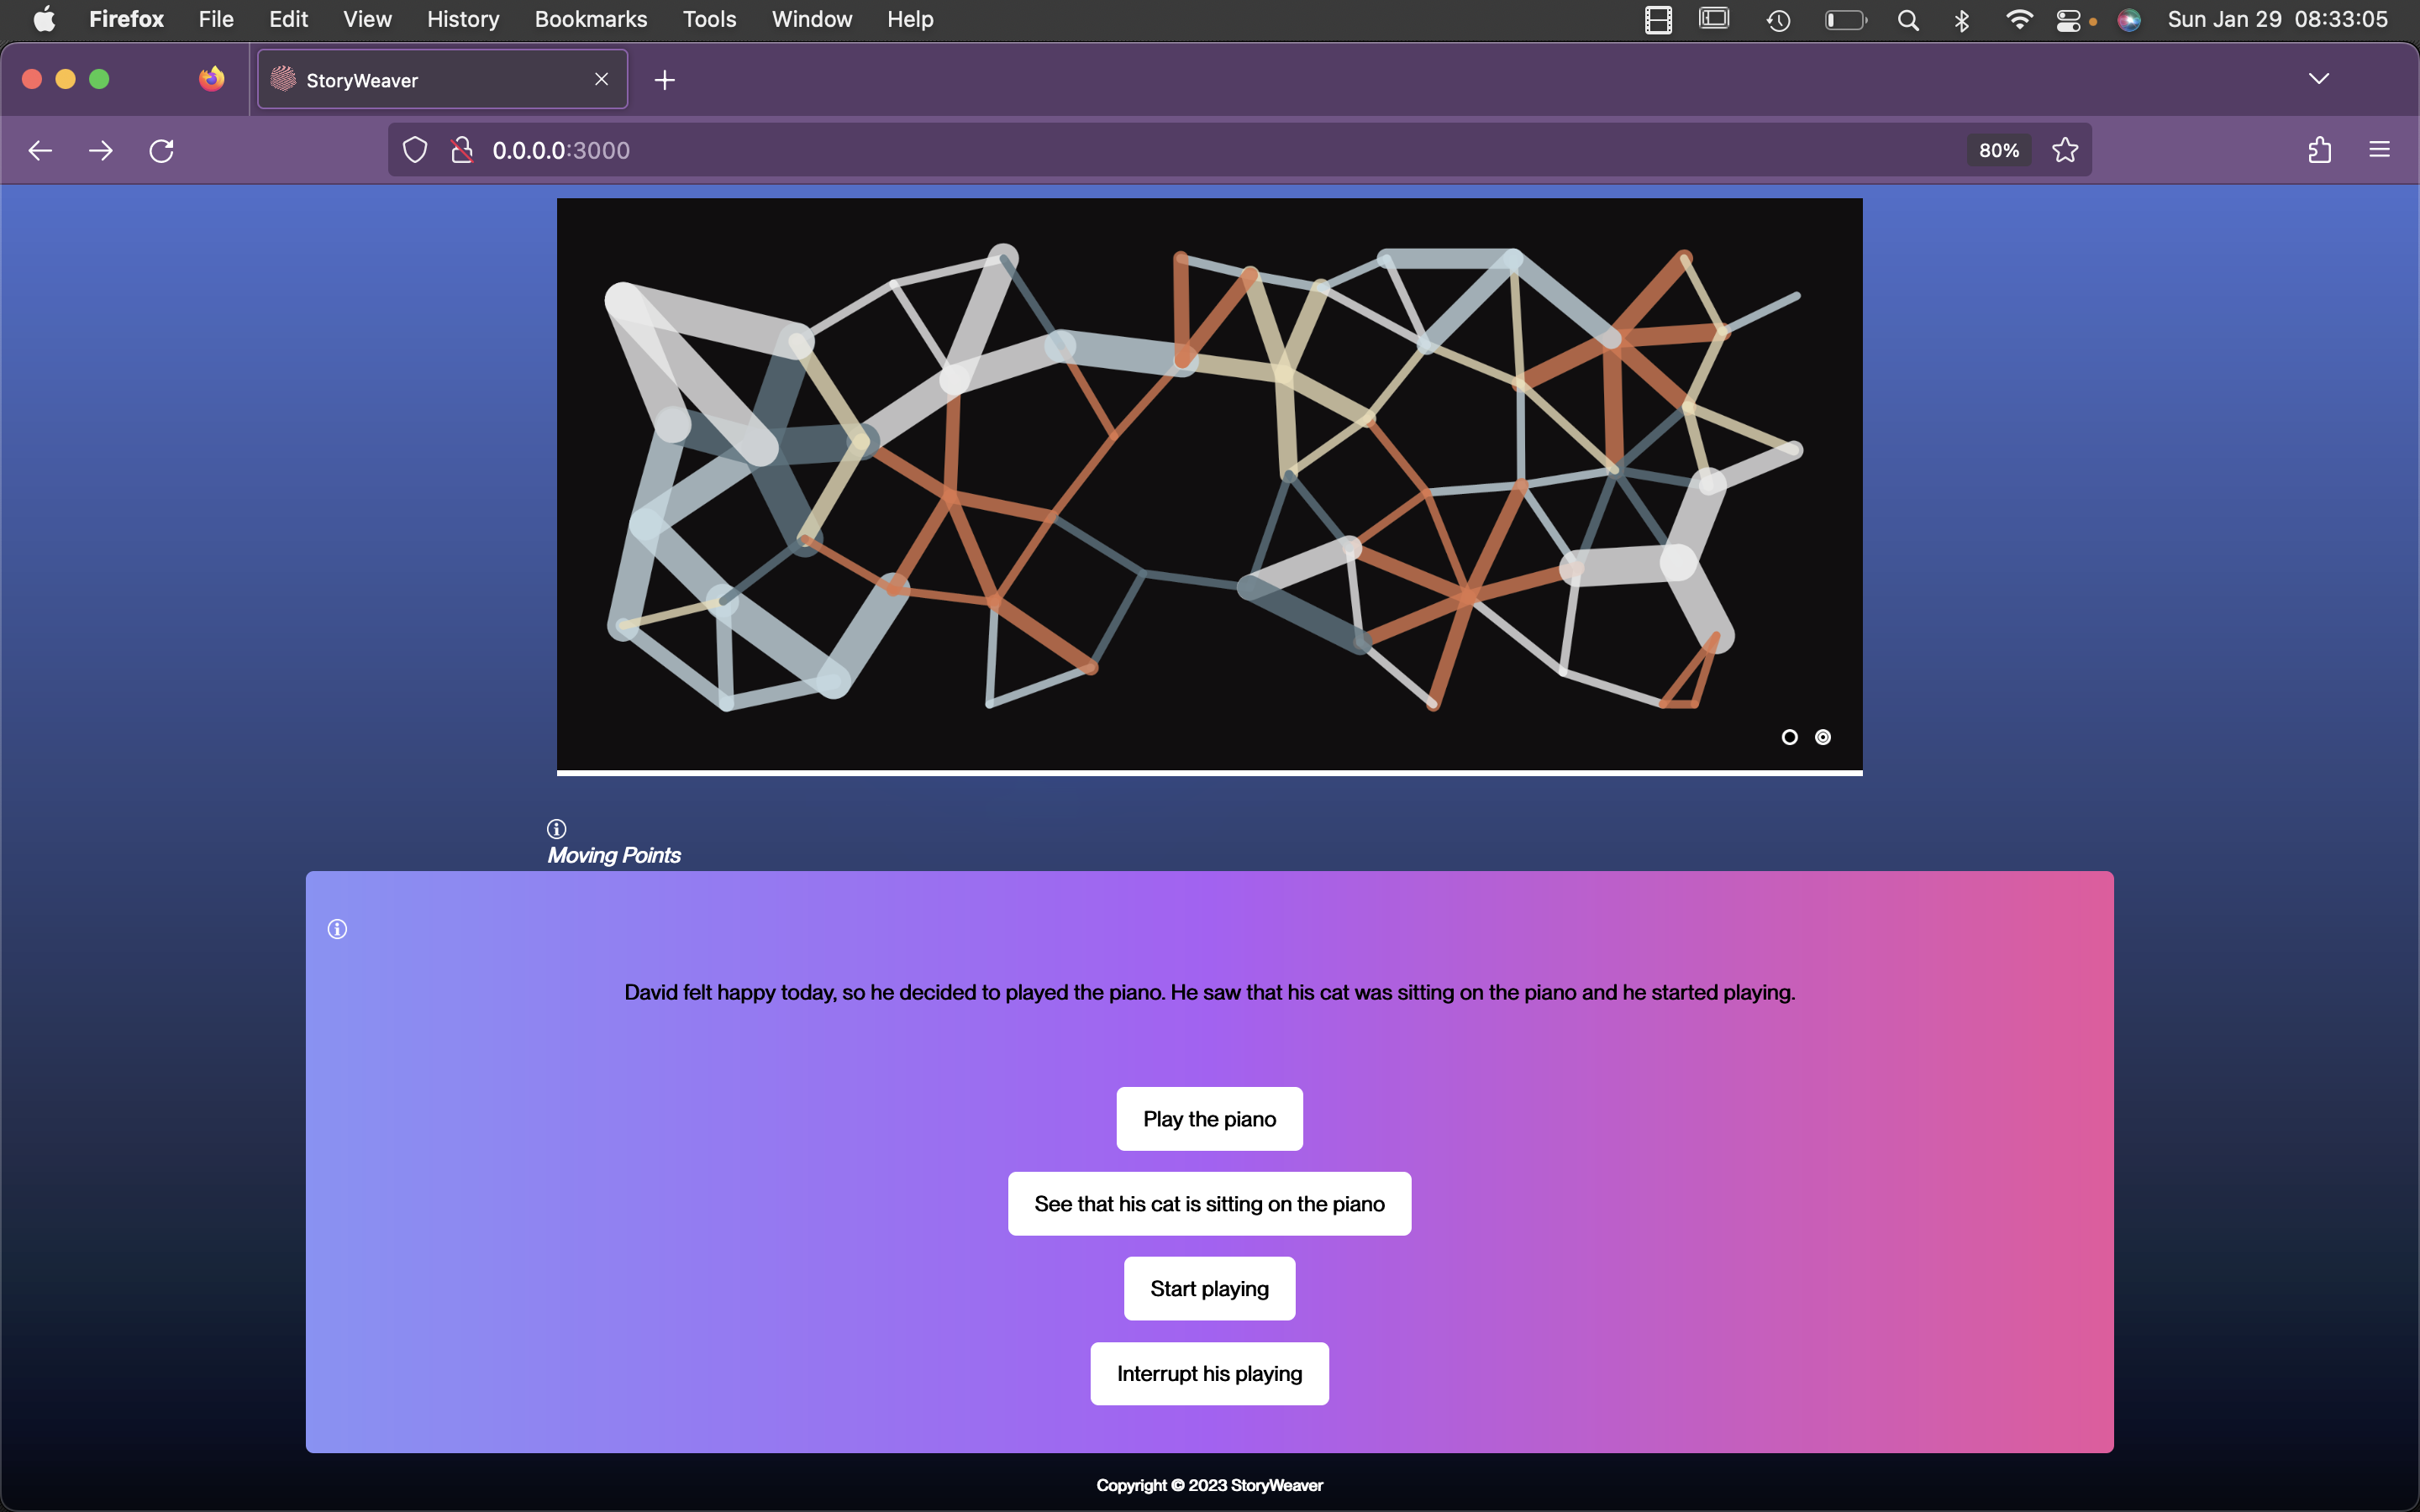
Task: Click the info icon above Moving Points
Action: (557, 829)
